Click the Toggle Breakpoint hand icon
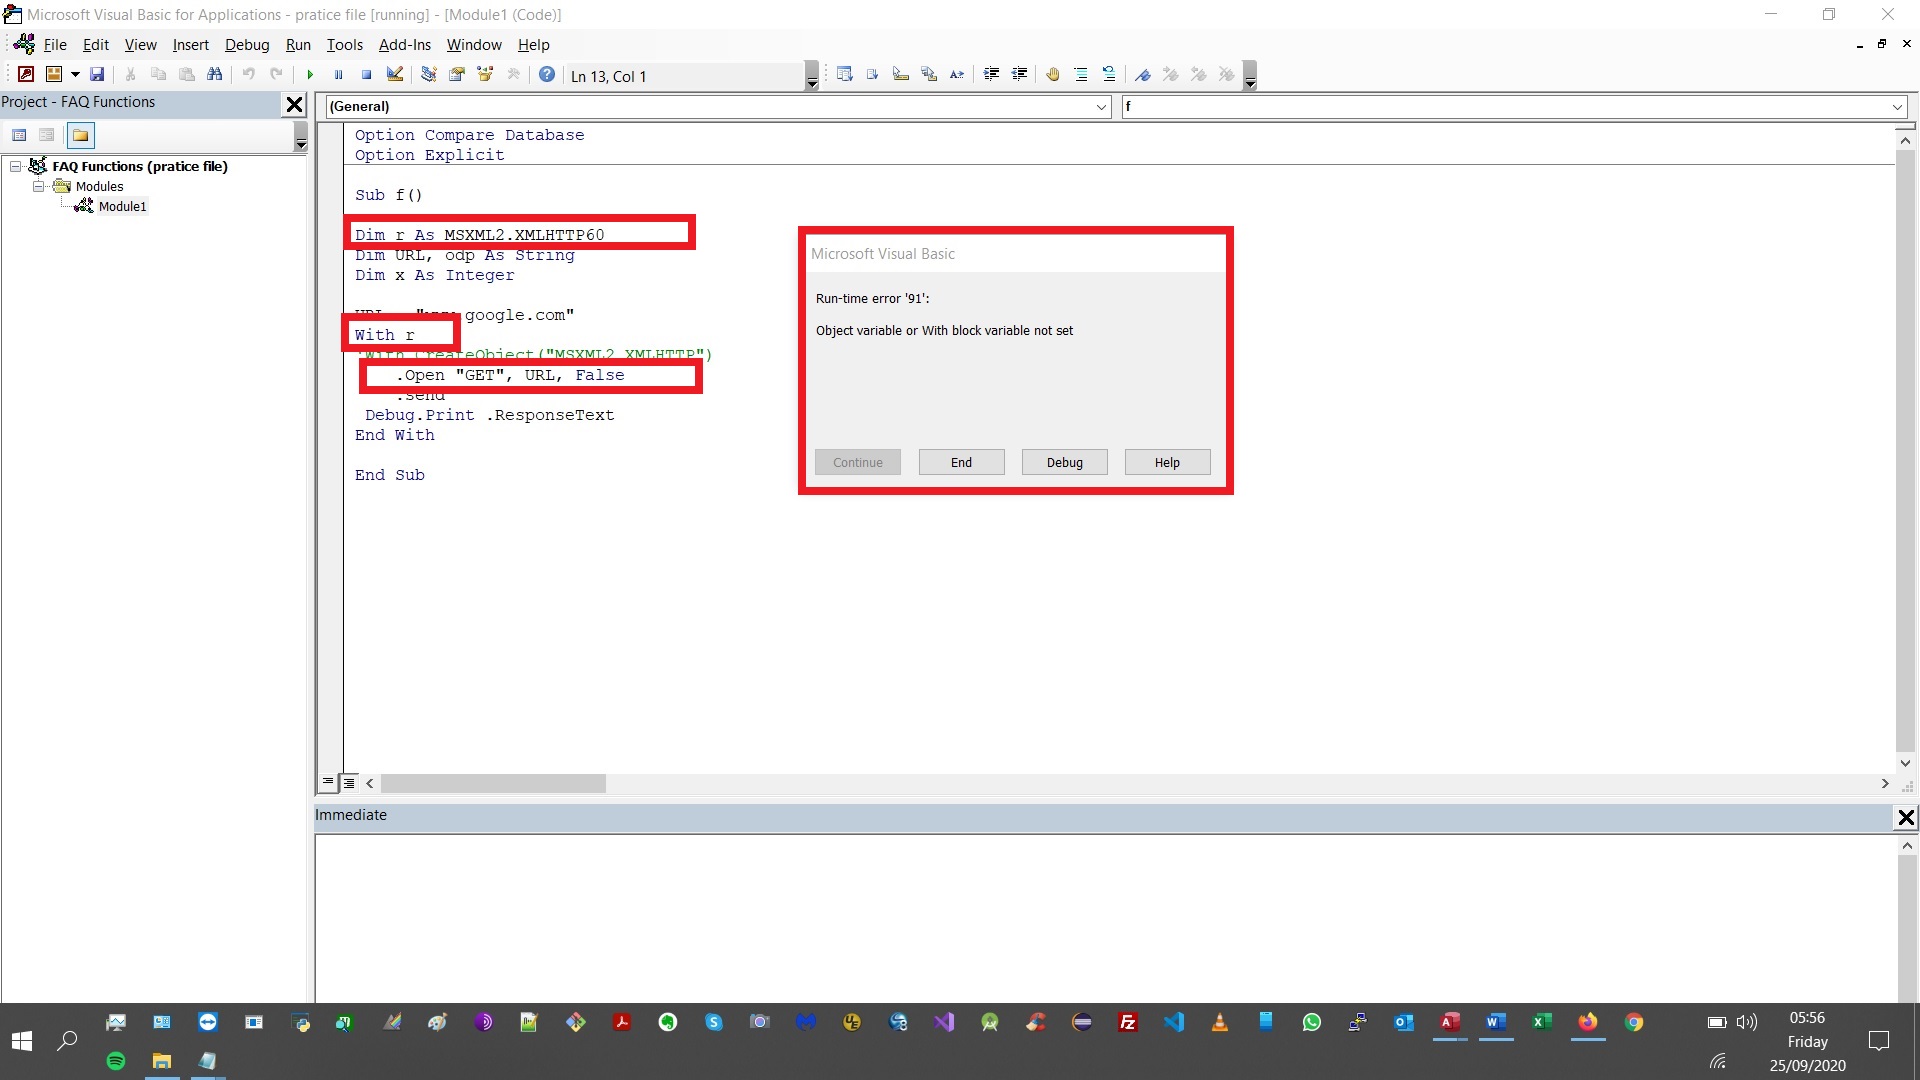The image size is (1920, 1080). (x=1052, y=75)
